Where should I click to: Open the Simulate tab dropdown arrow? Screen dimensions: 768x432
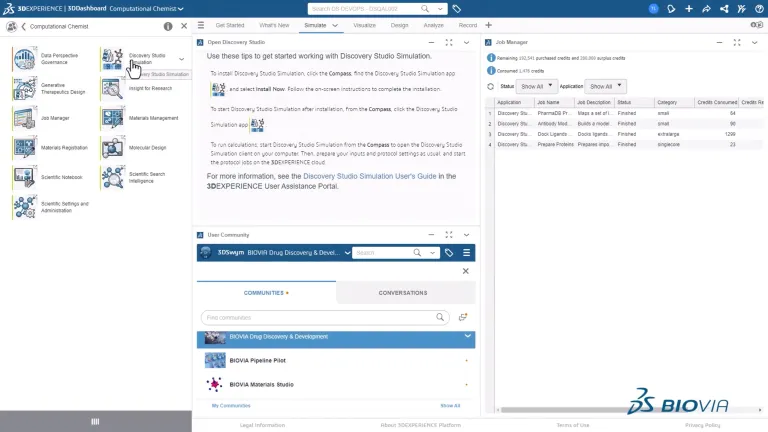click(x=335, y=25)
